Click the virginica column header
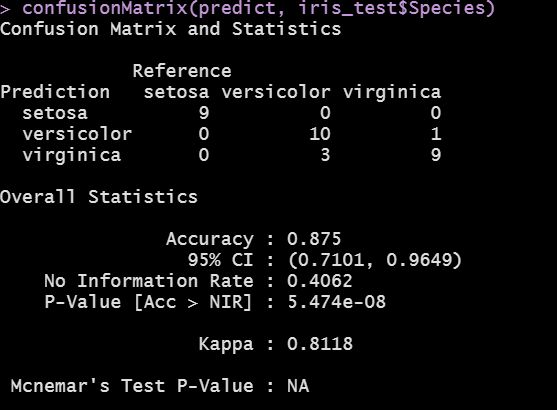The width and height of the screenshot is (557, 410). (392, 92)
